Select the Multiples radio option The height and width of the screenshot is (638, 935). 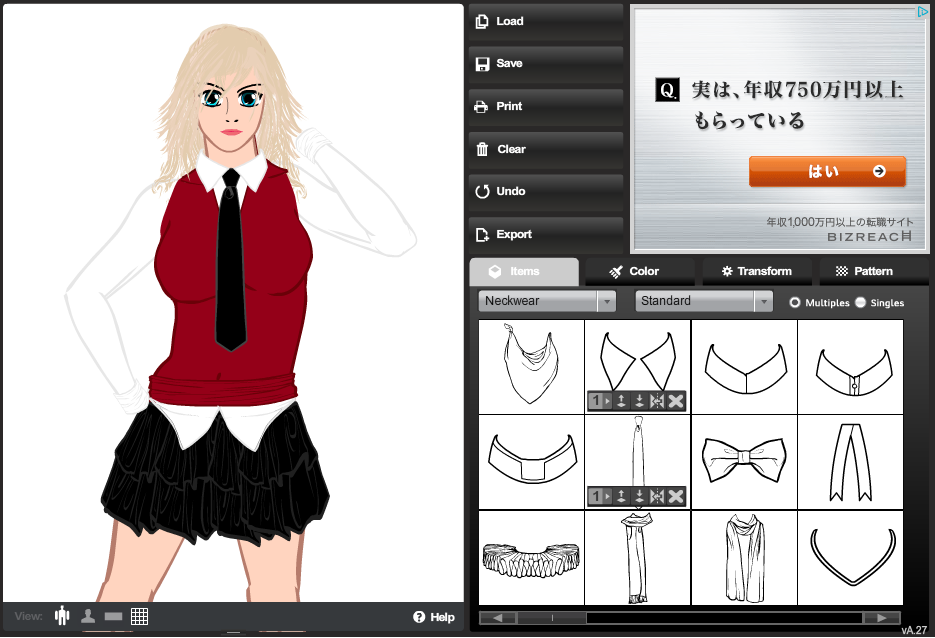pyautogui.click(x=795, y=302)
